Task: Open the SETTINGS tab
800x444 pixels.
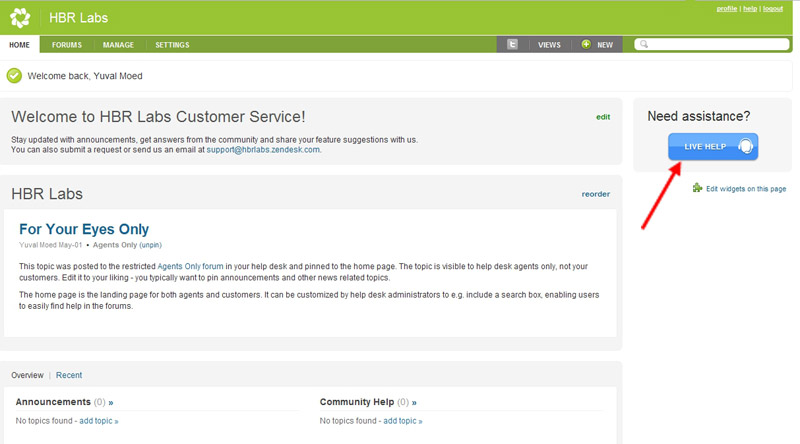Action: click(x=172, y=45)
